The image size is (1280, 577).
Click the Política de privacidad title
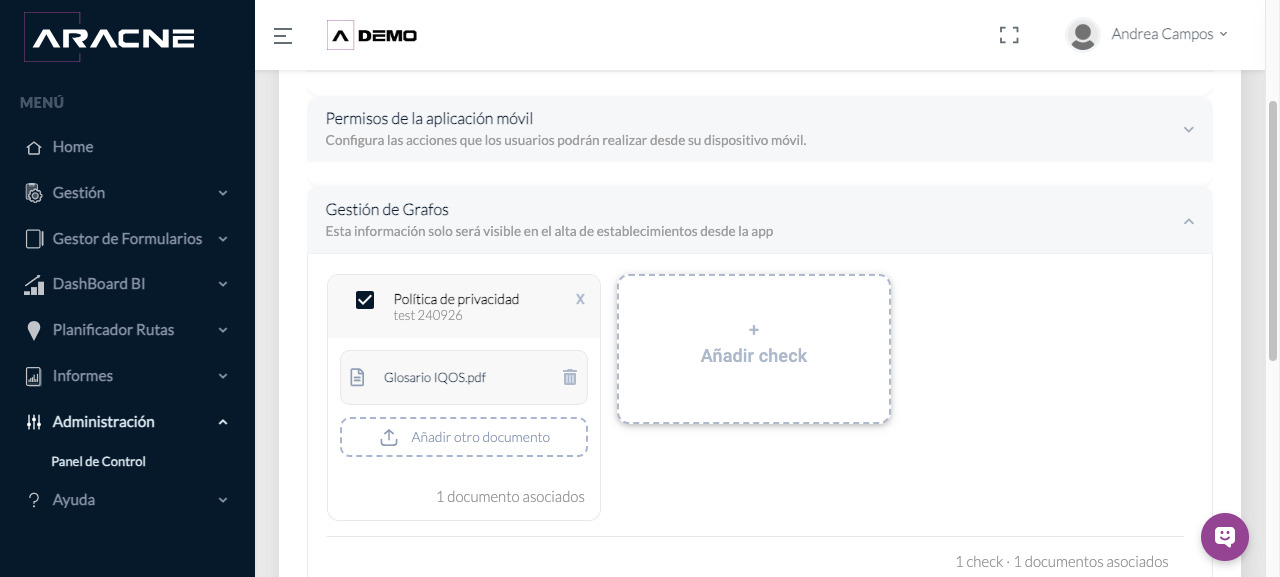456,299
